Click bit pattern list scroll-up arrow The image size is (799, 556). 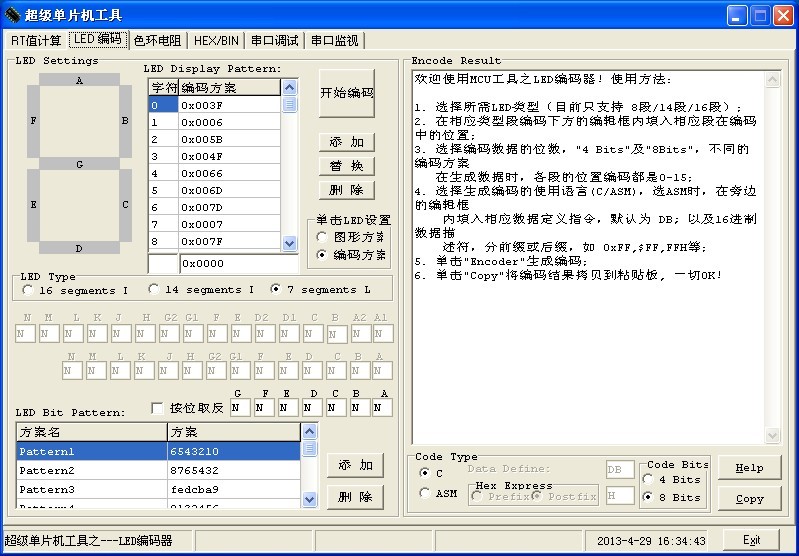tap(309, 432)
